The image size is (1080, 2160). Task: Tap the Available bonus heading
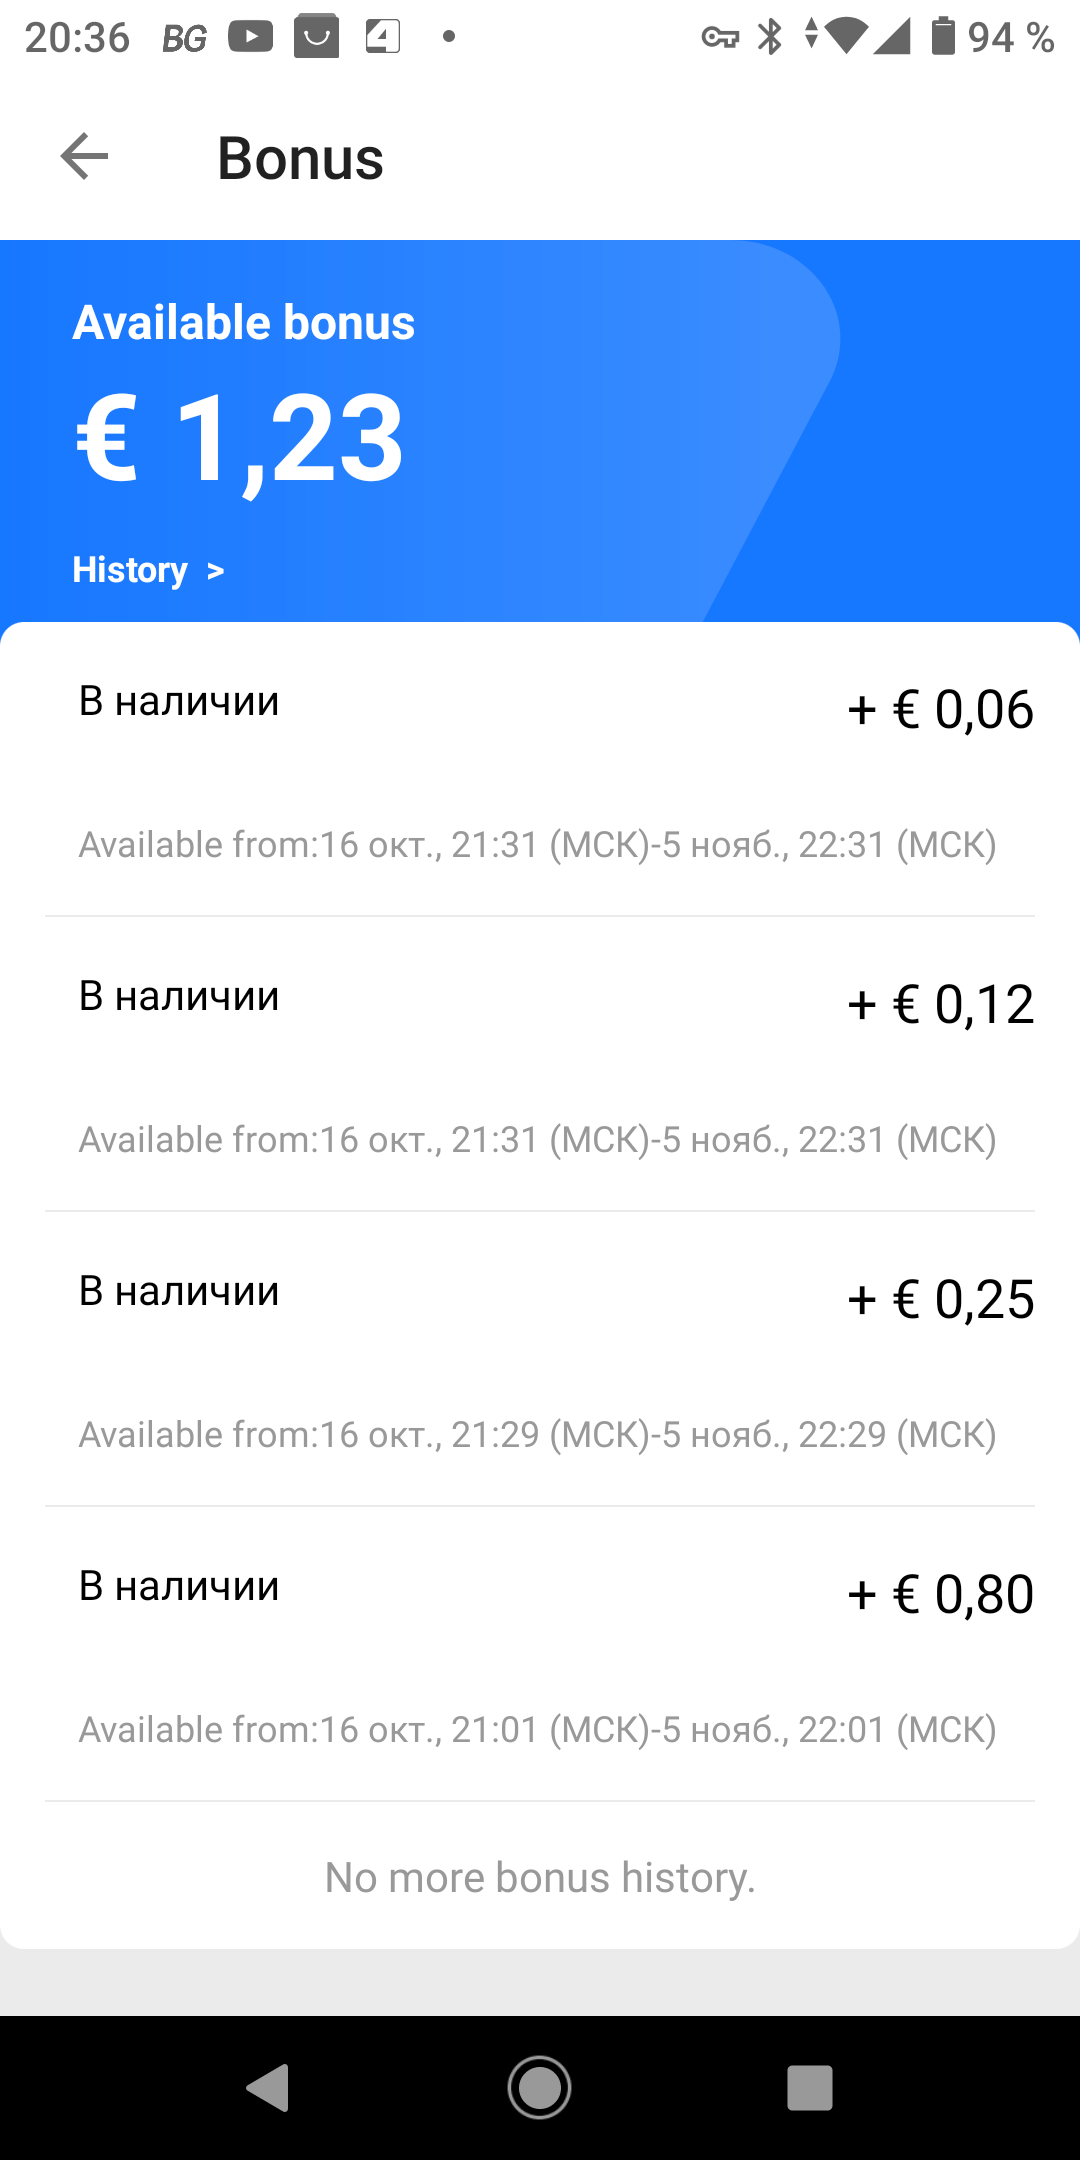(x=244, y=323)
